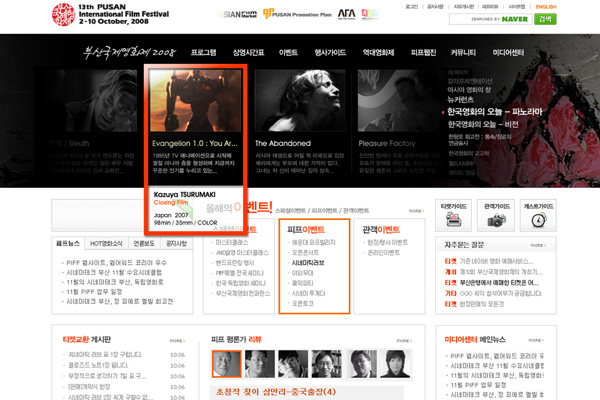
Task: Open the 행사가이드 main menu
Action: [x=330, y=52]
